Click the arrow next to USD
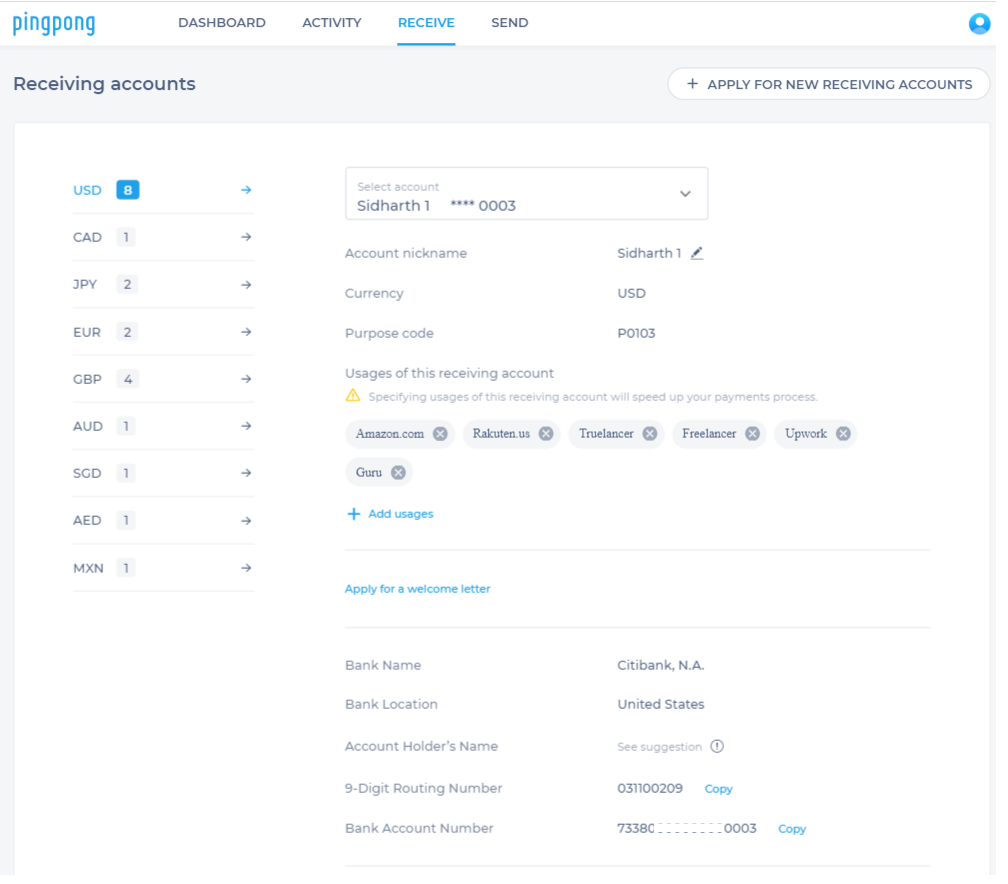This screenshot has width=1008, height=884. pos(246,190)
